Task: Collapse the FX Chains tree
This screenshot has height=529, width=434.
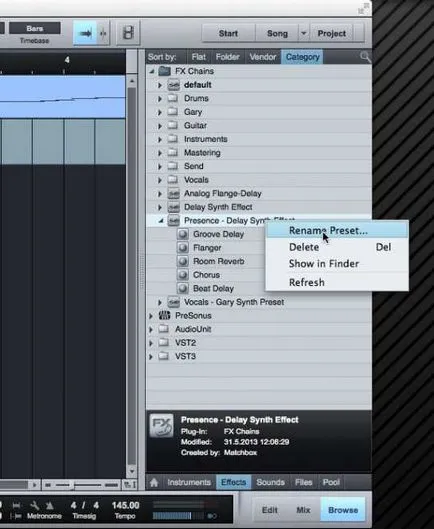Action: (x=152, y=71)
